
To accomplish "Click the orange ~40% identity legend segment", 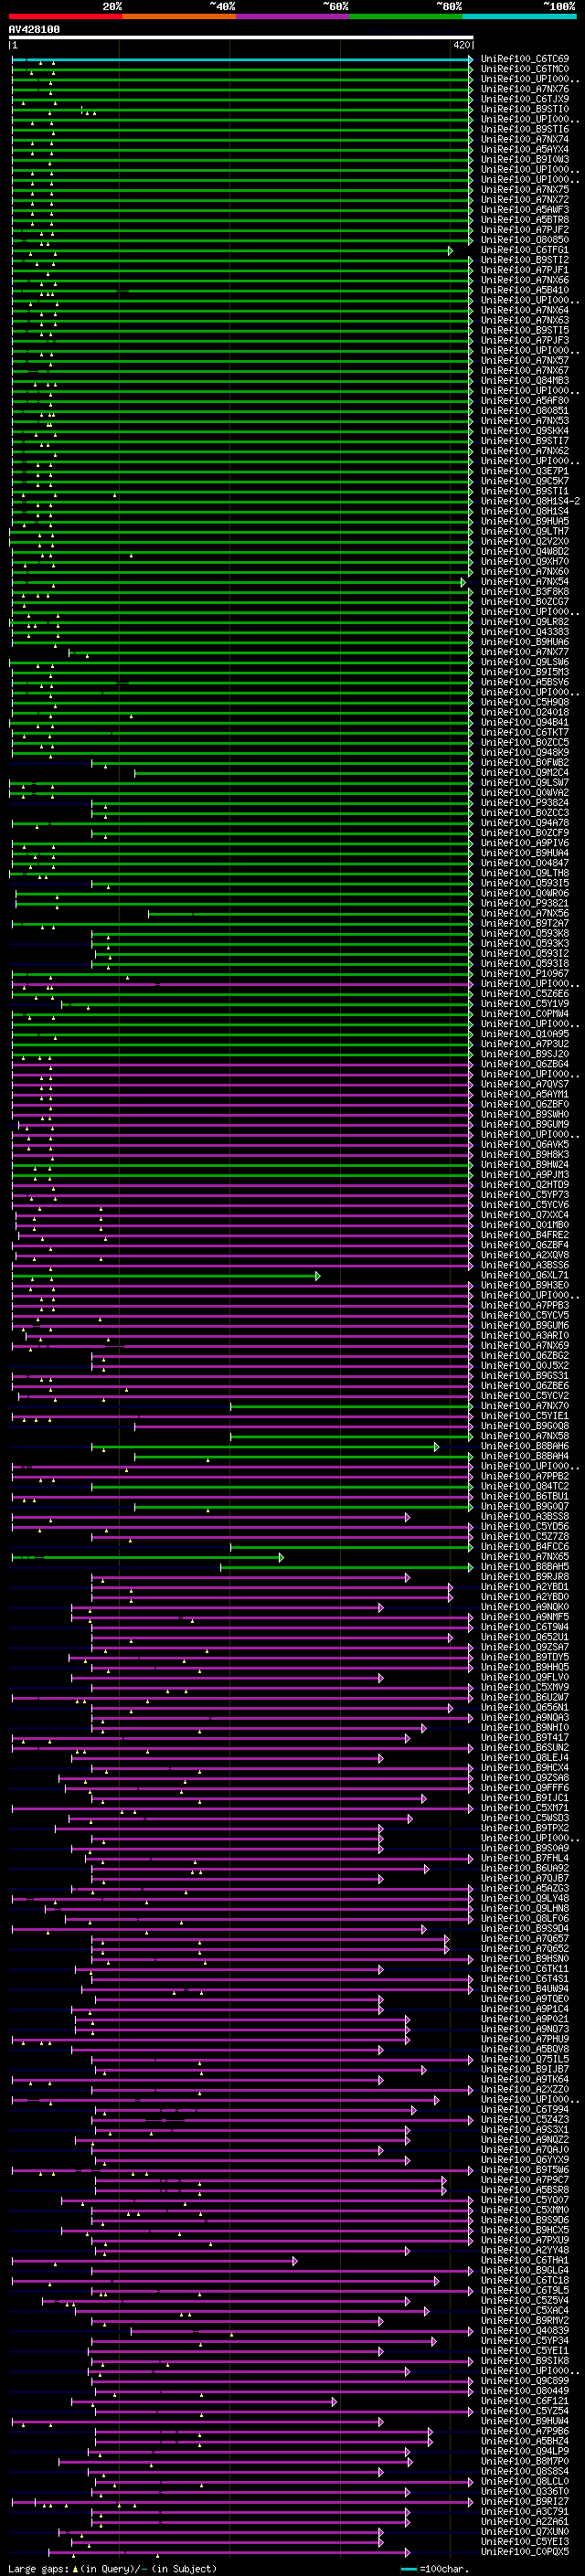I will [178, 16].
